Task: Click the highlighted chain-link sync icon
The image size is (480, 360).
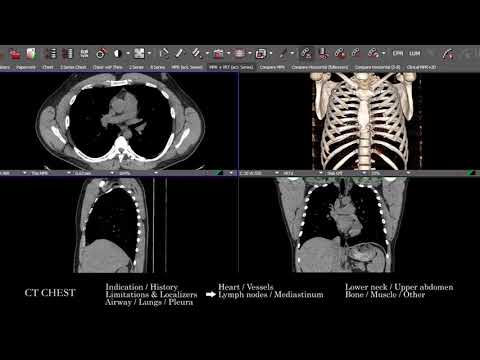Action: click(306, 53)
